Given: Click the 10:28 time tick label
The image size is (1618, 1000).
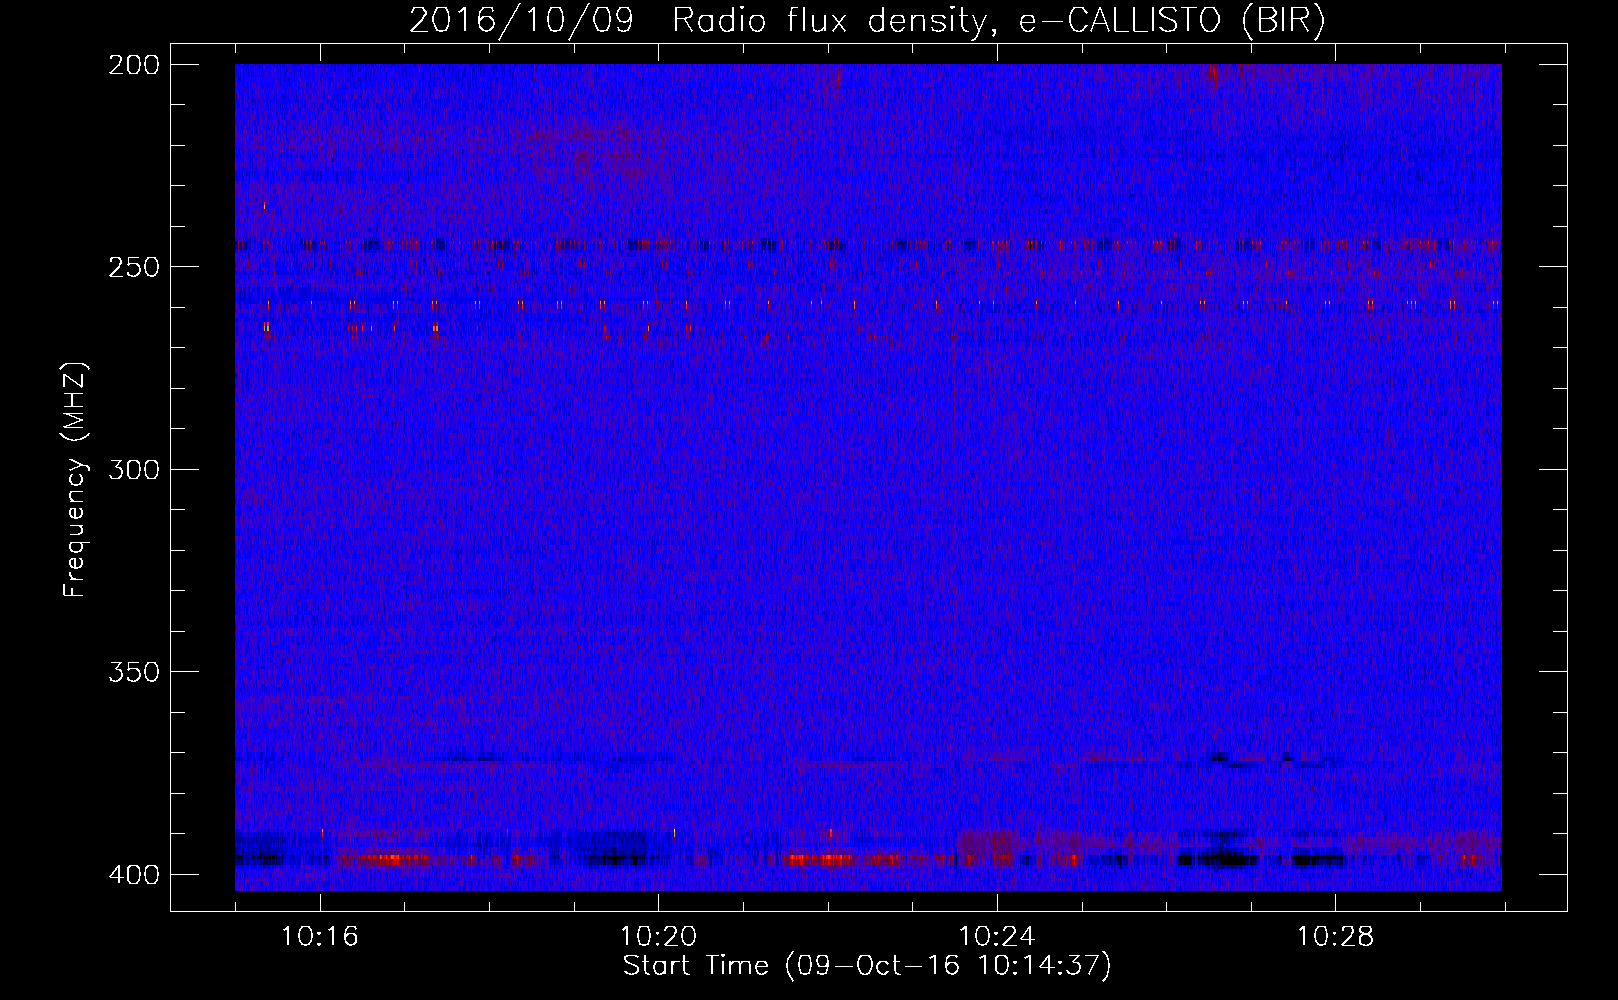Looking at the screenshot, I should (1335, 937).
